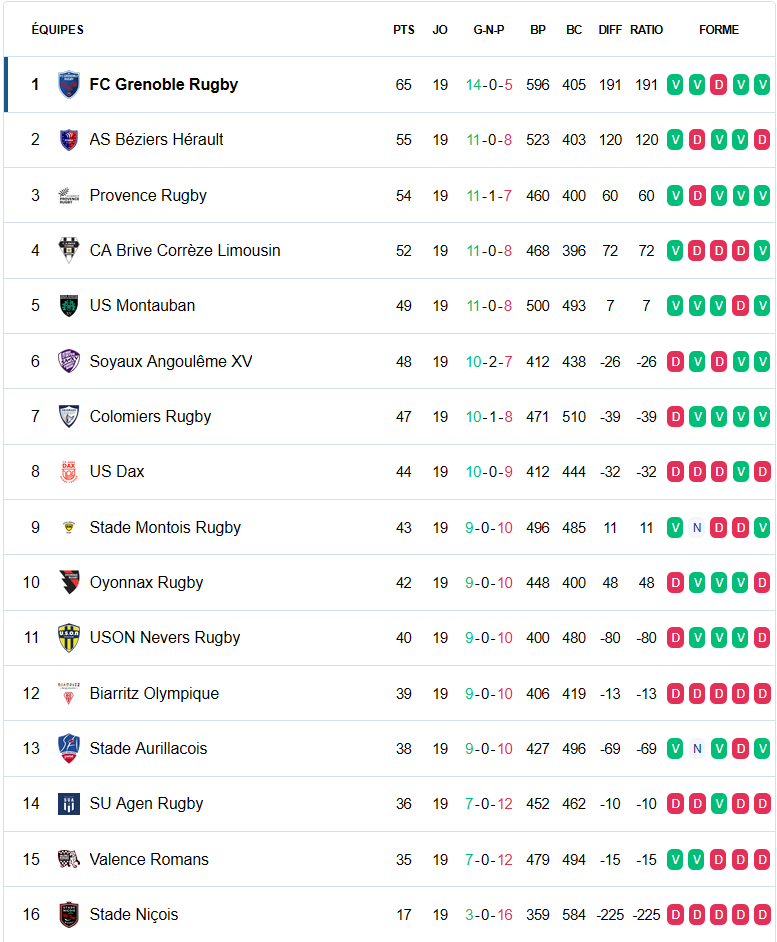Click the Soyaux Angoulême XV purple crest
The height and width of the screenshot is (942, 777).
[69, 361]
